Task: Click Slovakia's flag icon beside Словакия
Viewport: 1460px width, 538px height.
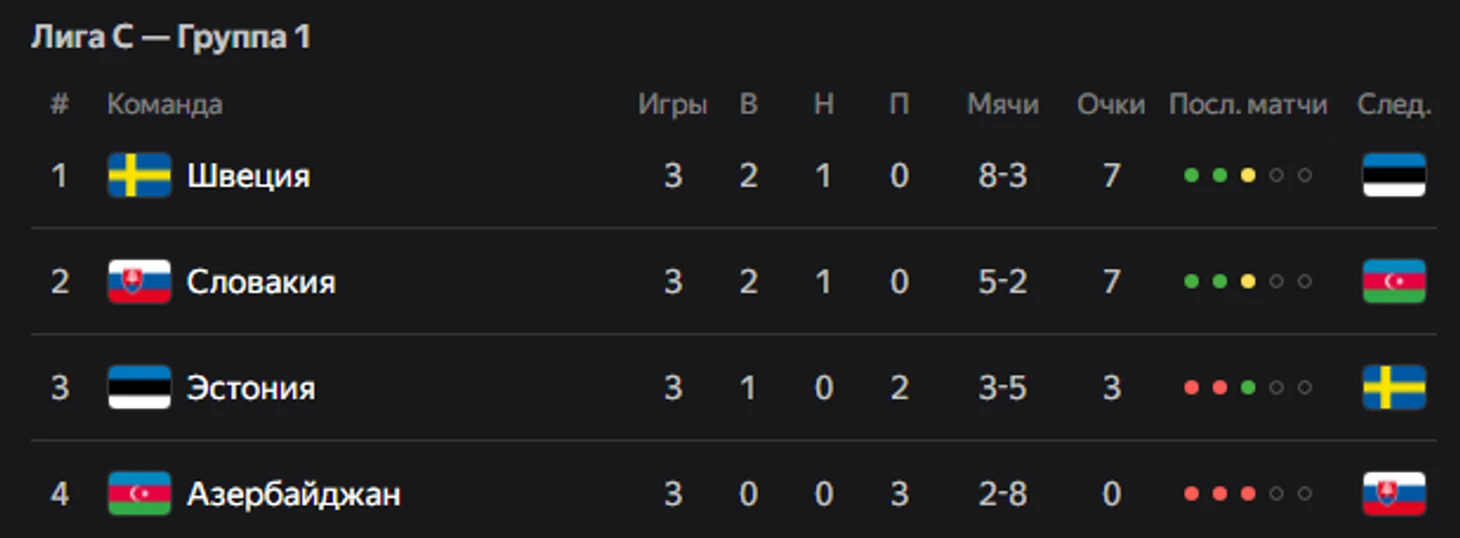Action: point(139,282)
